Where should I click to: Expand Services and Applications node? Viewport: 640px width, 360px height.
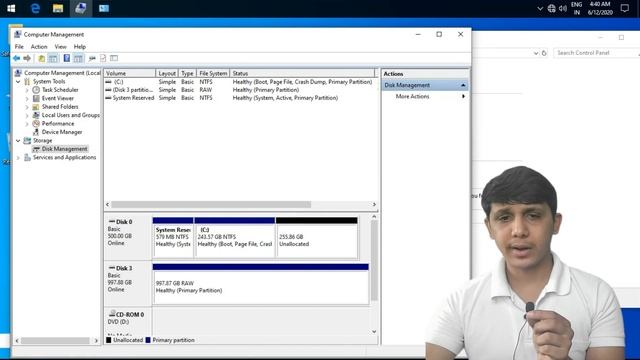pos(18,158)
